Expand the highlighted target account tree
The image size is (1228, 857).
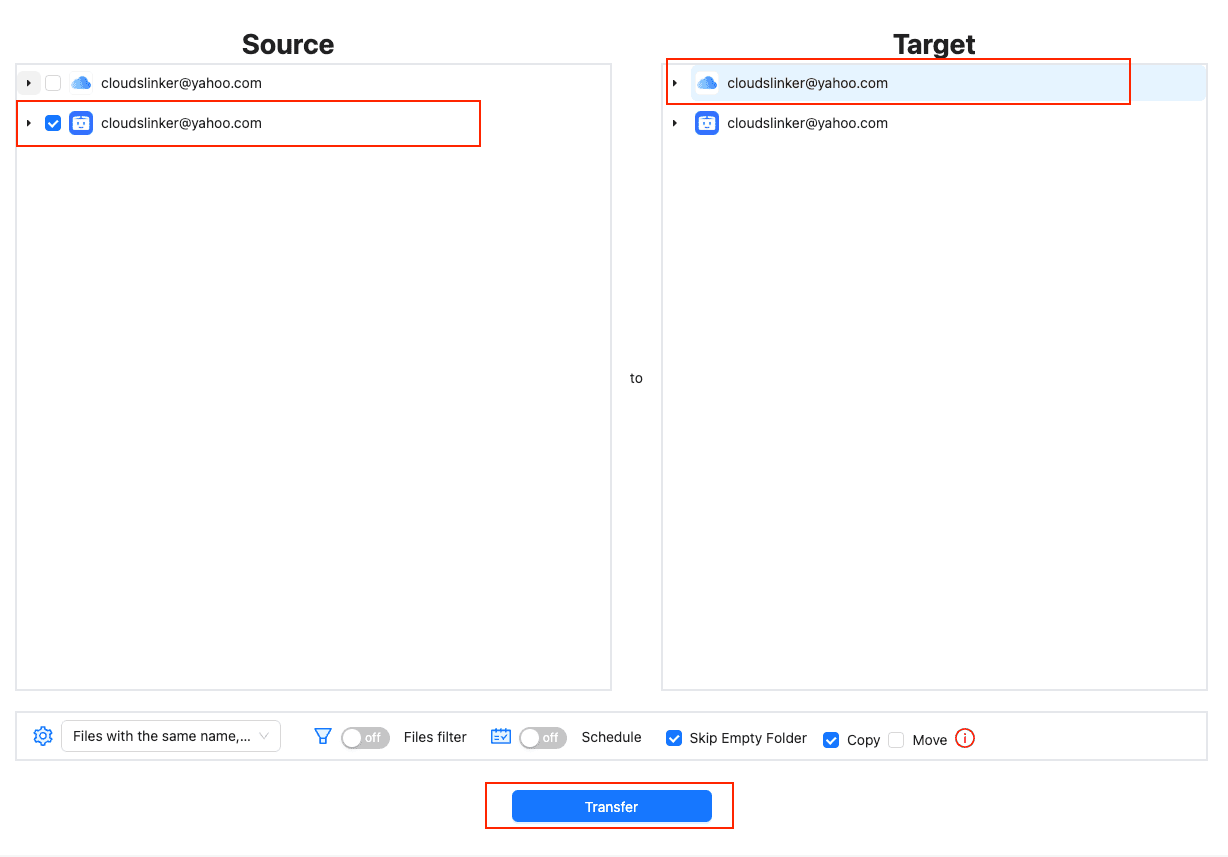coord(674,82)
